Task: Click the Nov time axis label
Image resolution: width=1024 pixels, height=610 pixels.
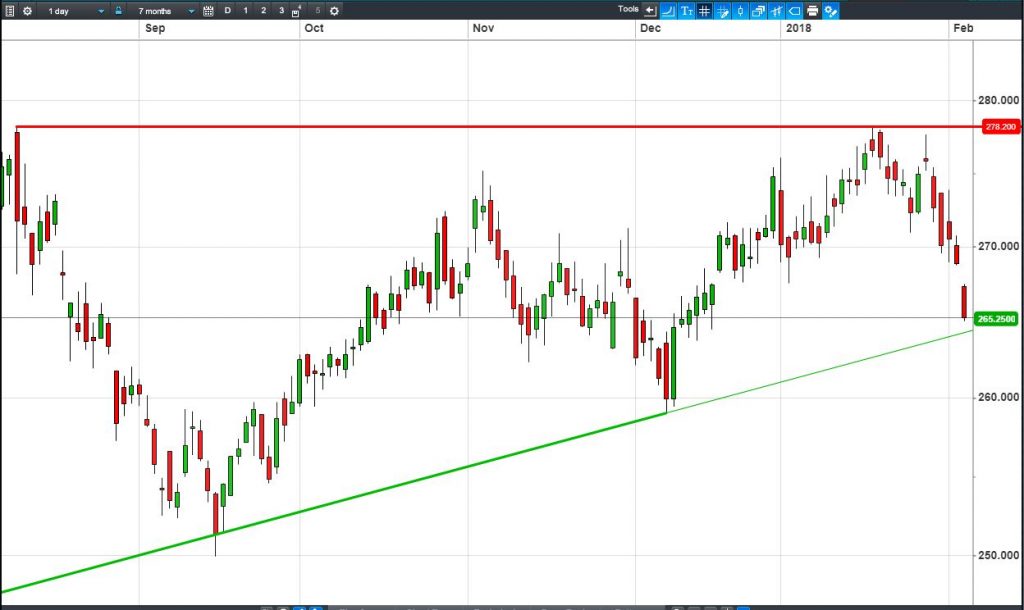Action: (x=483, y=28)
